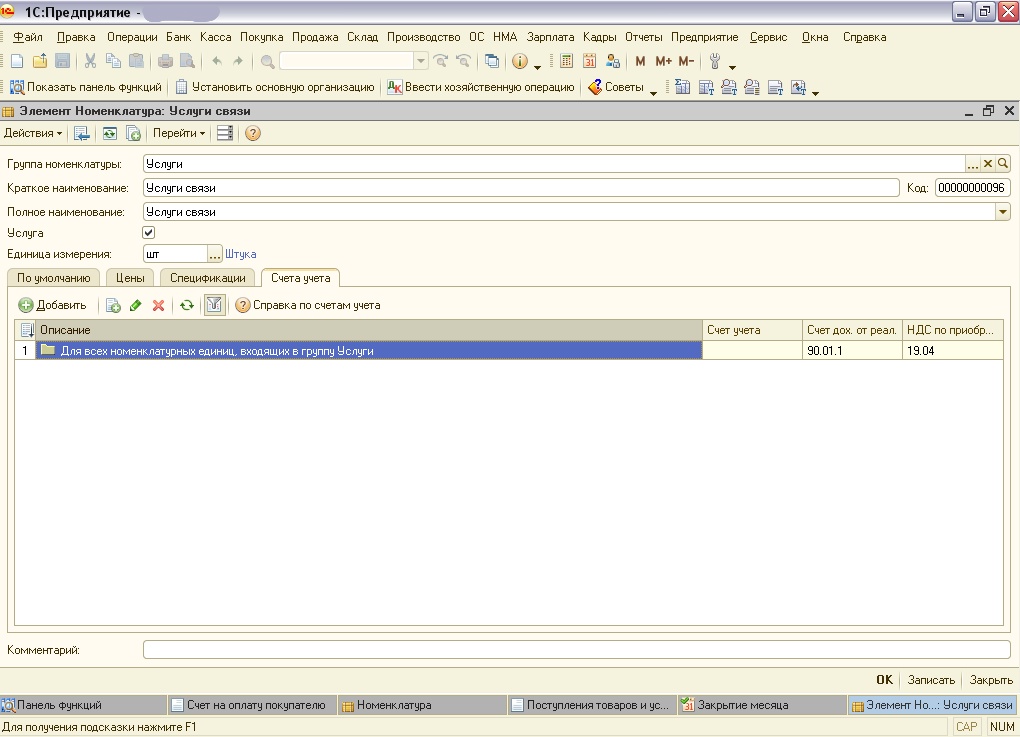Switch to the Цены tab
Screen dimensions: 1020x737
tap(129, 278)
